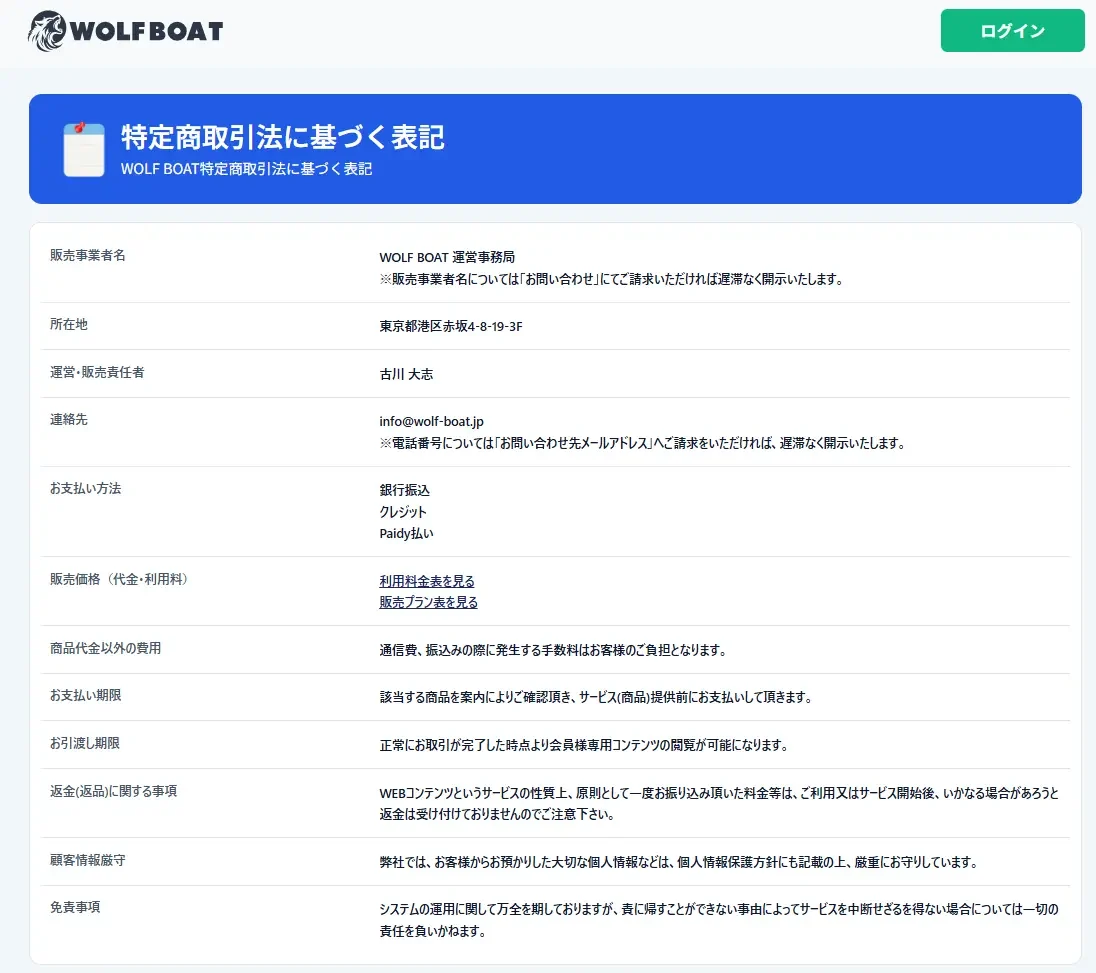Click the label 運営・販売責任者
Screen dimensions: 1096x973
[x=97, y=372]
